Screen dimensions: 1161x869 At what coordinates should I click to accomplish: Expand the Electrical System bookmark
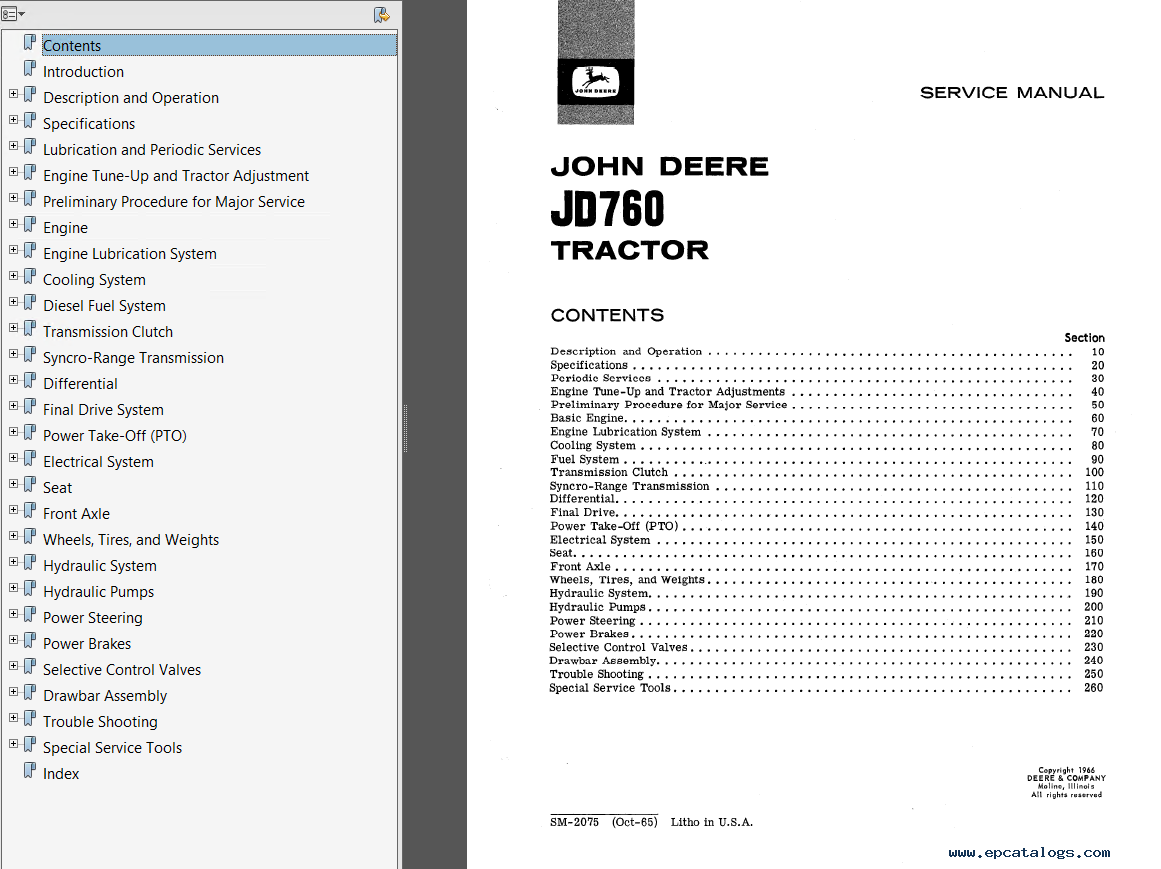[13, 458]
